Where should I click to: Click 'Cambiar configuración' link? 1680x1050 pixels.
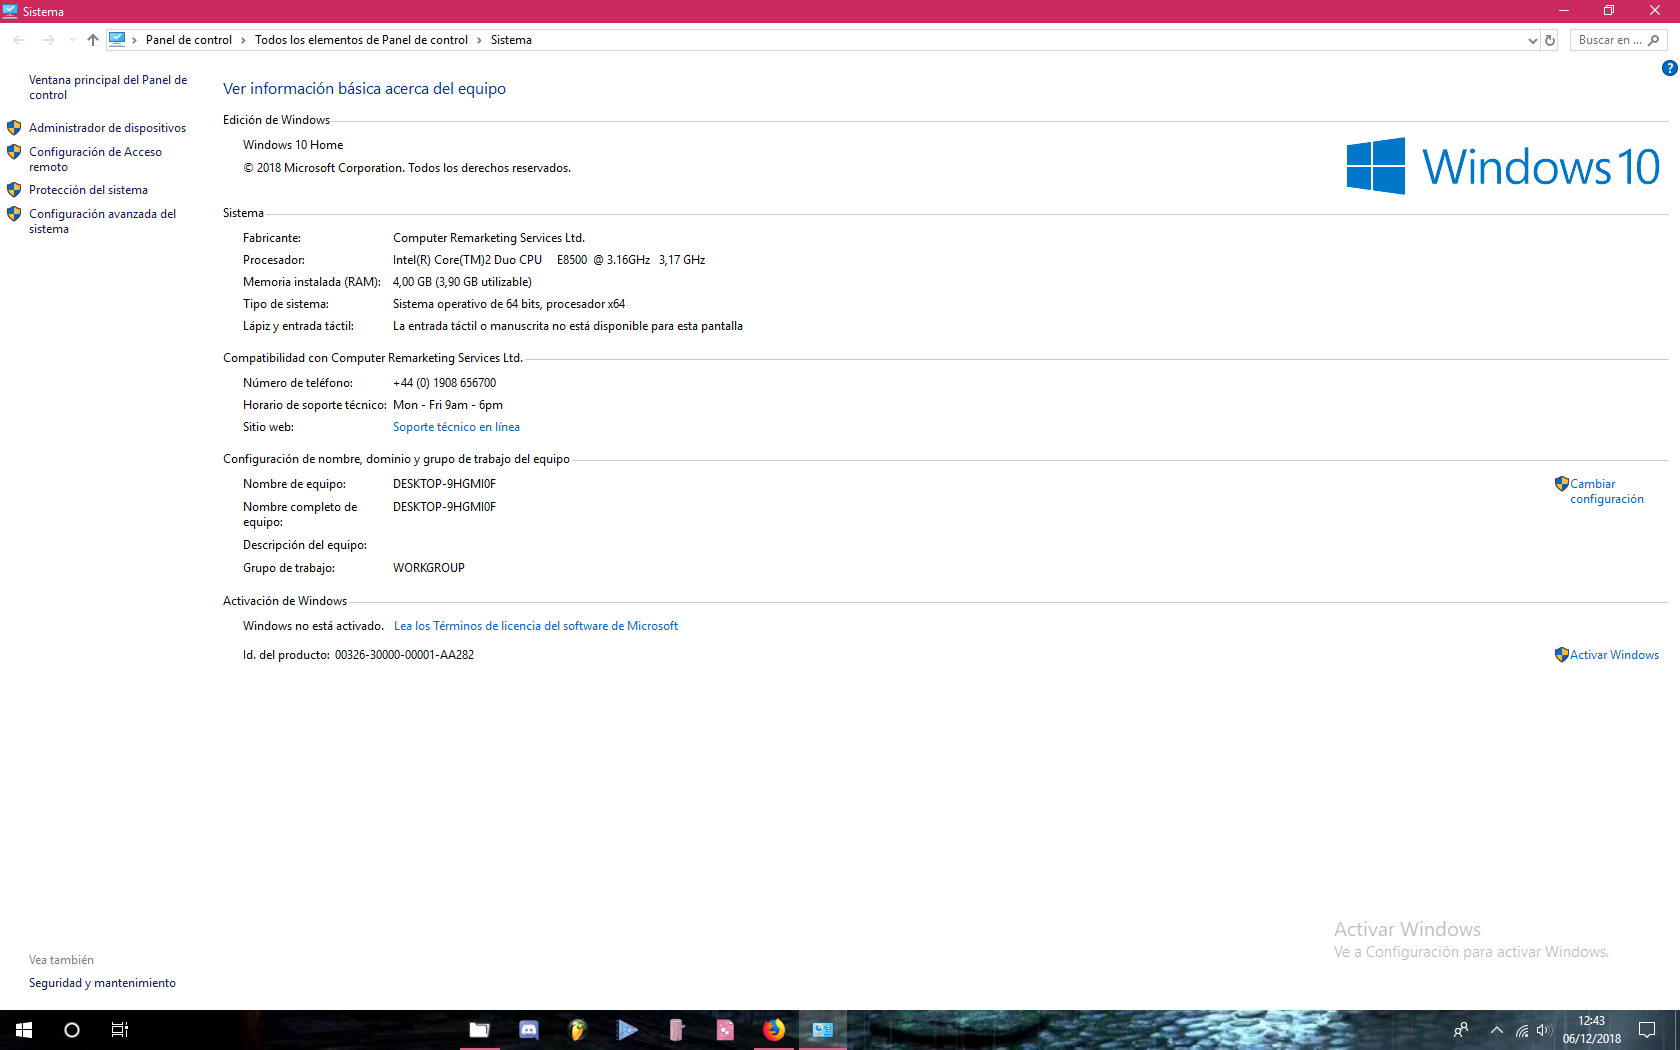click(x=1606, y=491)
